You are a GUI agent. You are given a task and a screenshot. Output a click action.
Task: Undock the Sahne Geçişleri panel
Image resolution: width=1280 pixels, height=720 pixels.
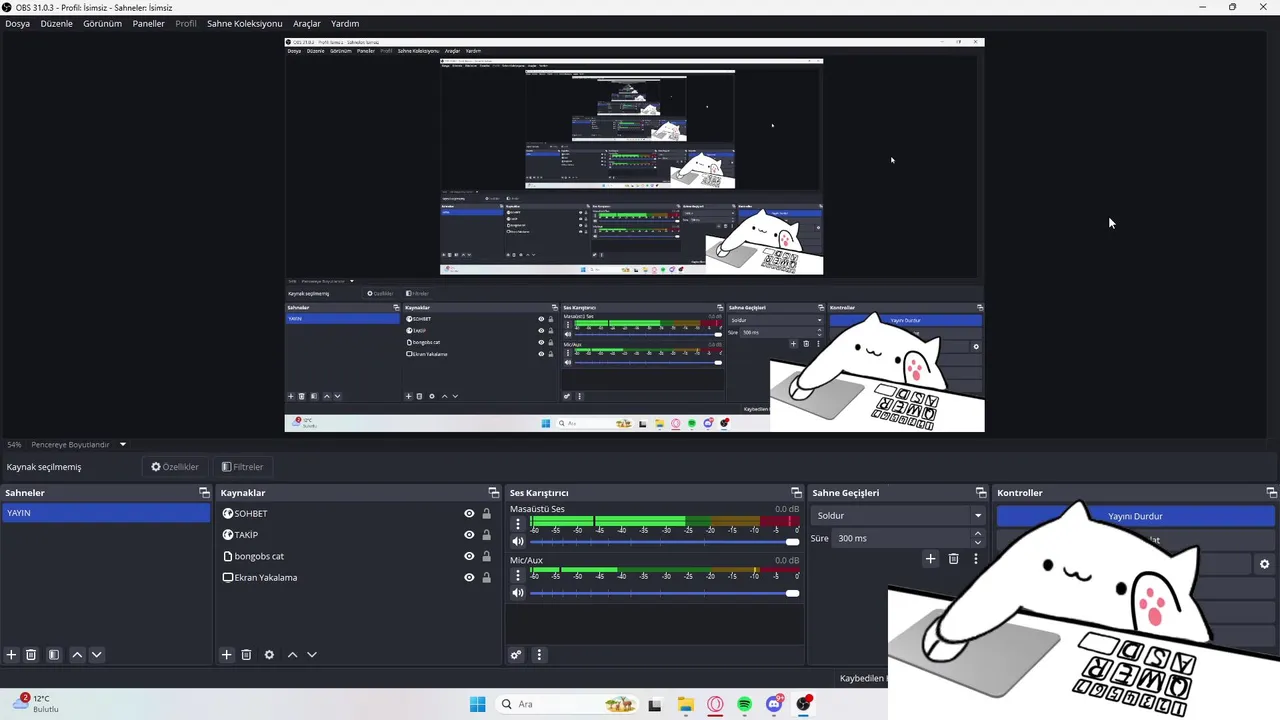click(x=981, y=493)
